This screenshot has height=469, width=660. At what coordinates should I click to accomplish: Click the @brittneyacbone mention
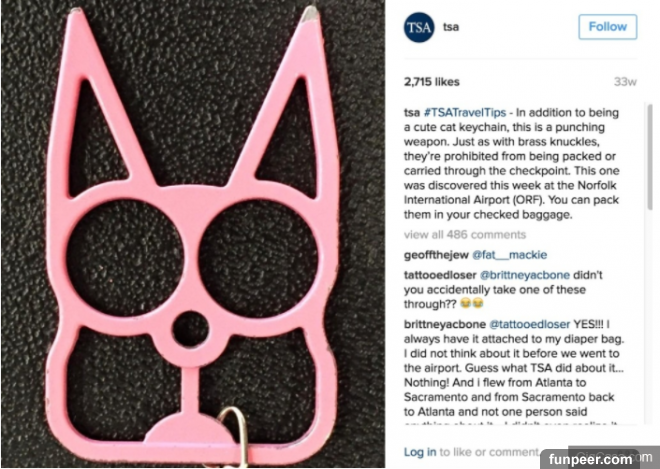tap(524, 275)
